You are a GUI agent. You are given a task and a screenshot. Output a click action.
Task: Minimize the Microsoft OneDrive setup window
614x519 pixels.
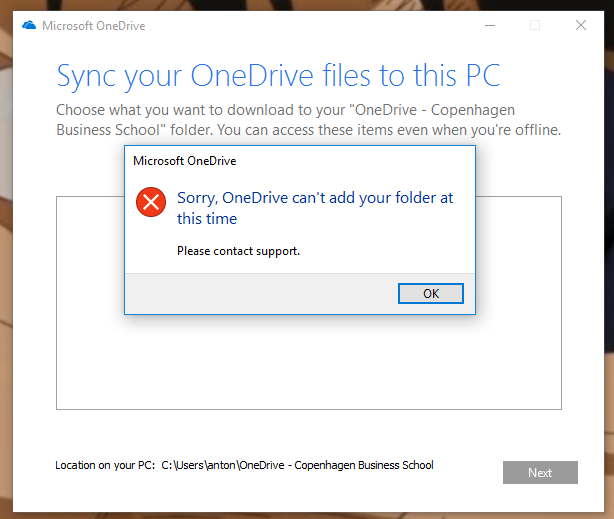pyautogui.click(x=490, y=25)
